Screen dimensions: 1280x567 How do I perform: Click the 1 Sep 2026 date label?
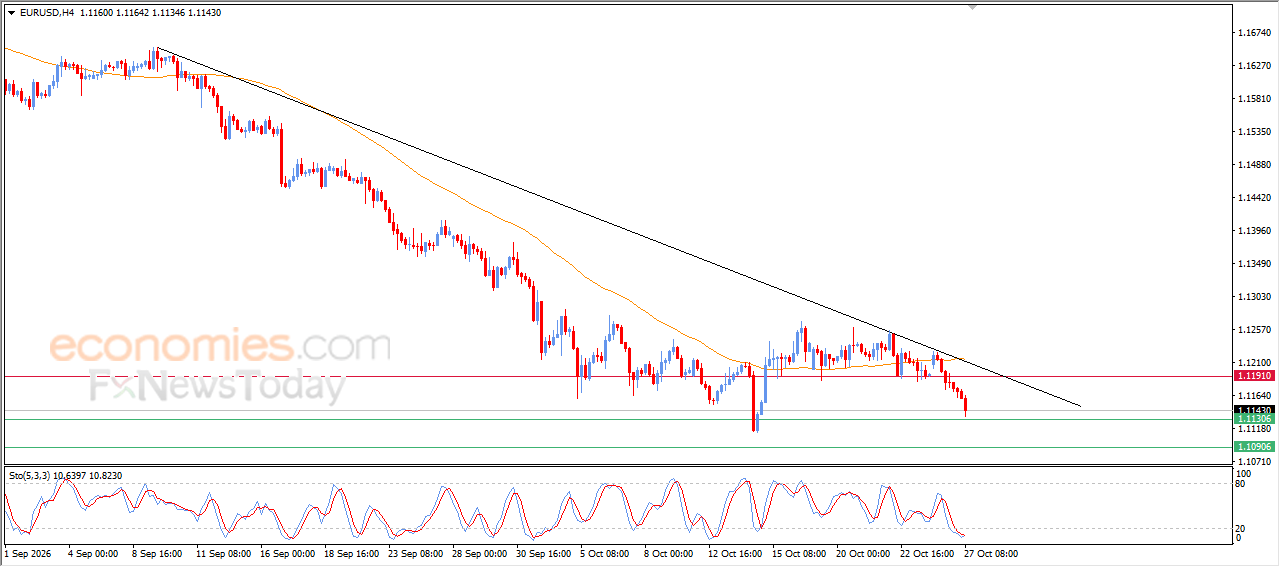(27, 553)
